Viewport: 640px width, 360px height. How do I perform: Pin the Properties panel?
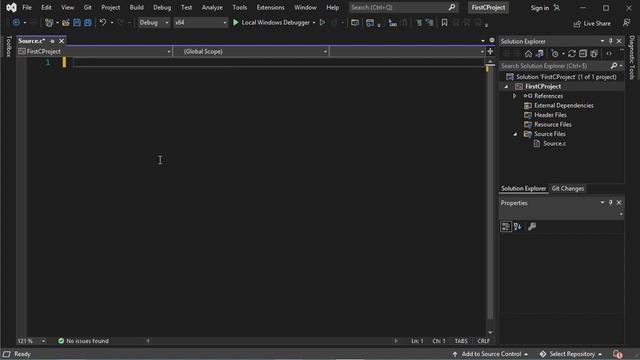(611, 203)
